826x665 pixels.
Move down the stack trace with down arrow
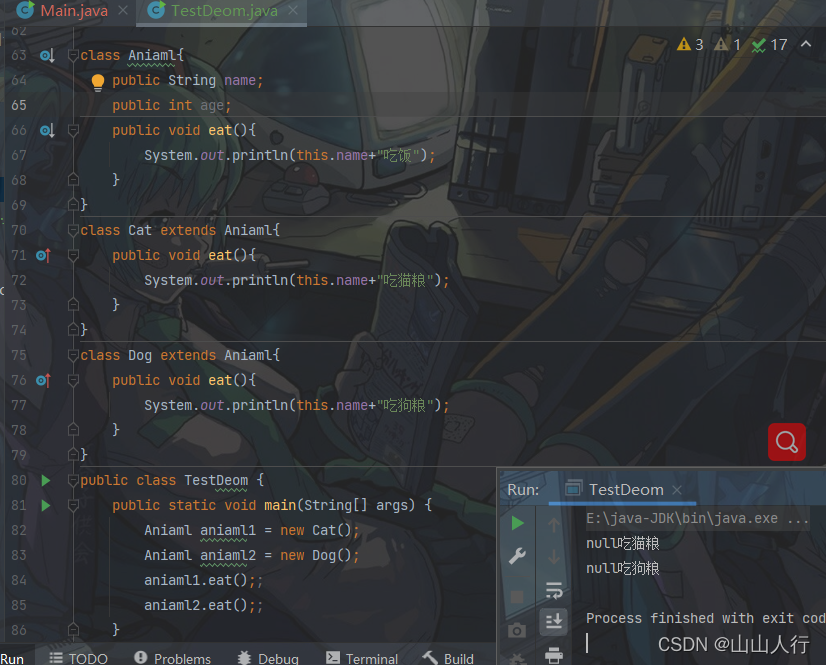[x=554, y=557]
